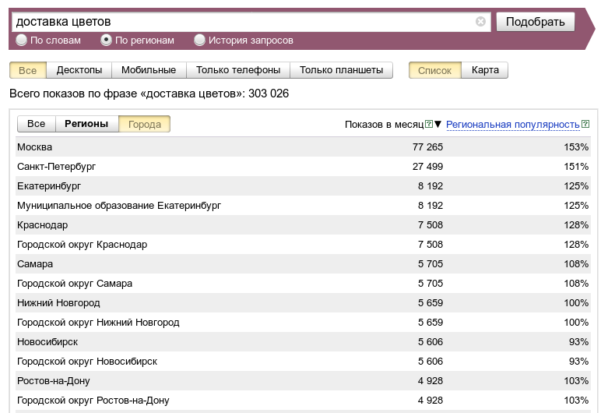Click the Подобрать button

tap(535, 22)
